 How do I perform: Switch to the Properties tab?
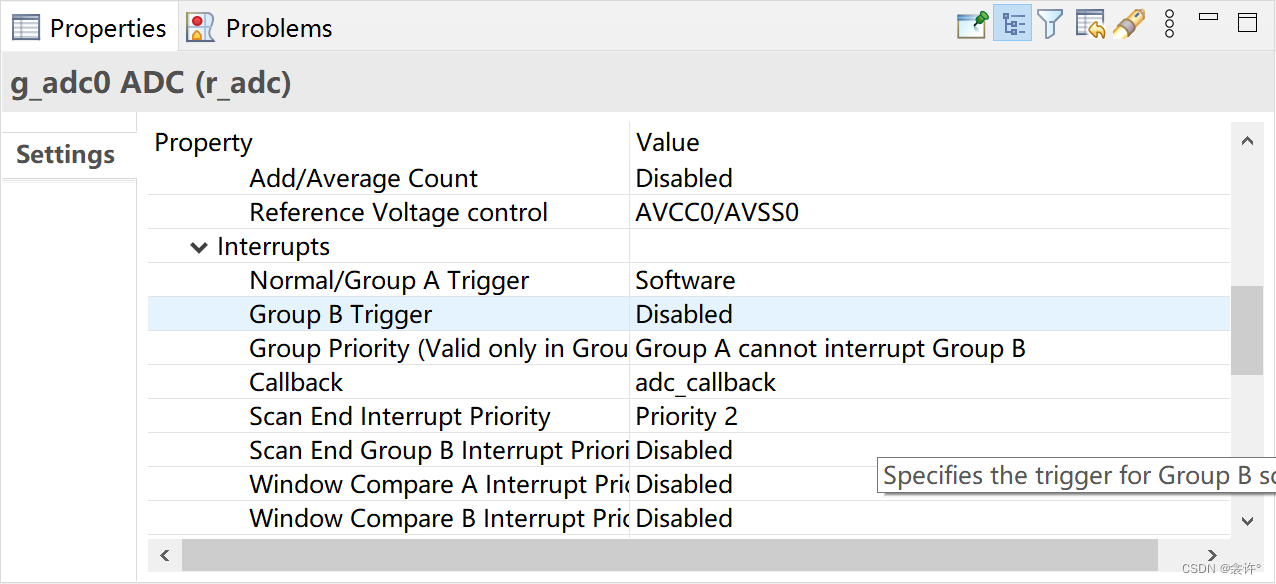click(x=89, y=27)
